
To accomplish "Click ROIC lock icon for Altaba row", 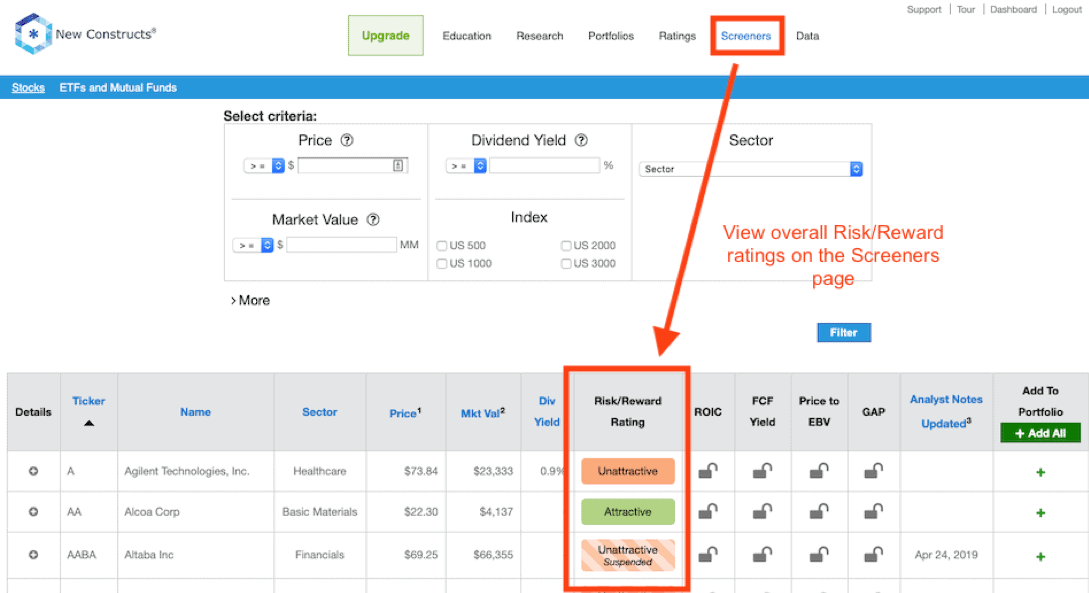I will [x=708, y=554].
